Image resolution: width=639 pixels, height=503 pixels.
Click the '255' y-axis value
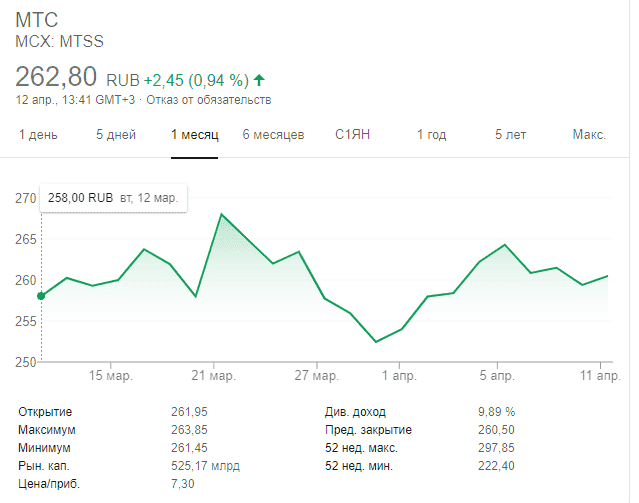26,321
